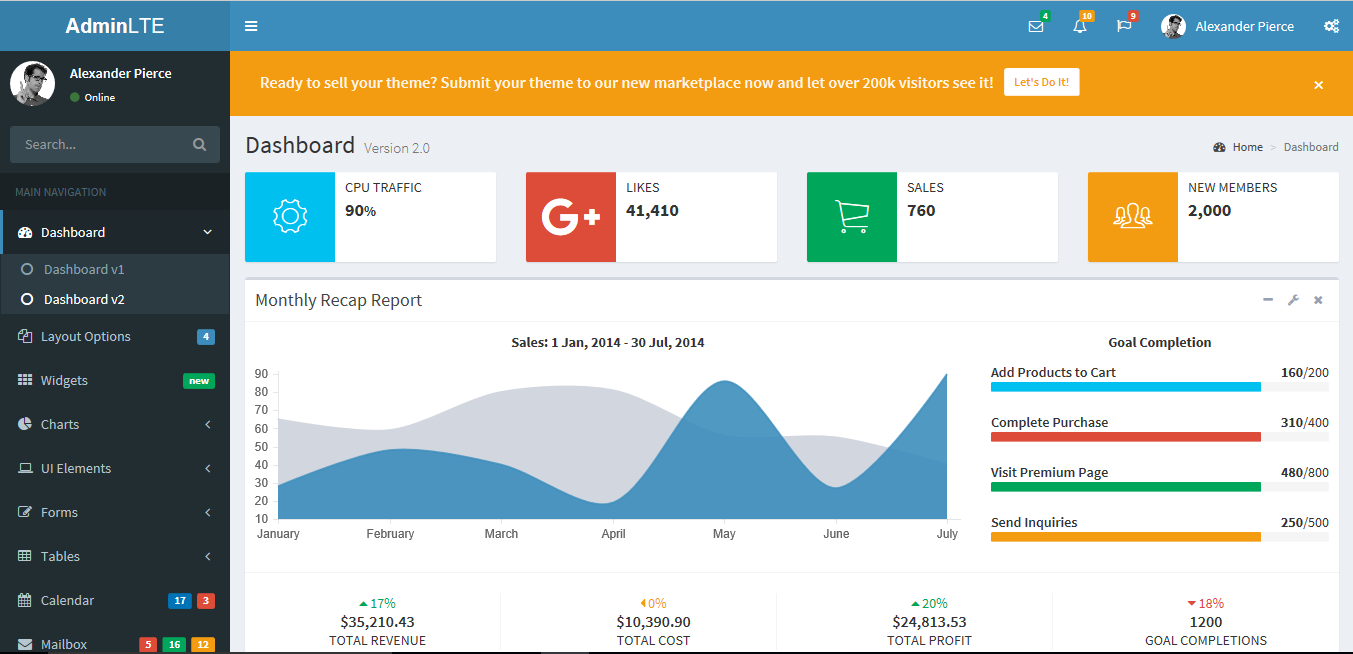Collapse the Monthly Recap Report box
This screenshot has width=1353, height=654.
click(1268, 300)
